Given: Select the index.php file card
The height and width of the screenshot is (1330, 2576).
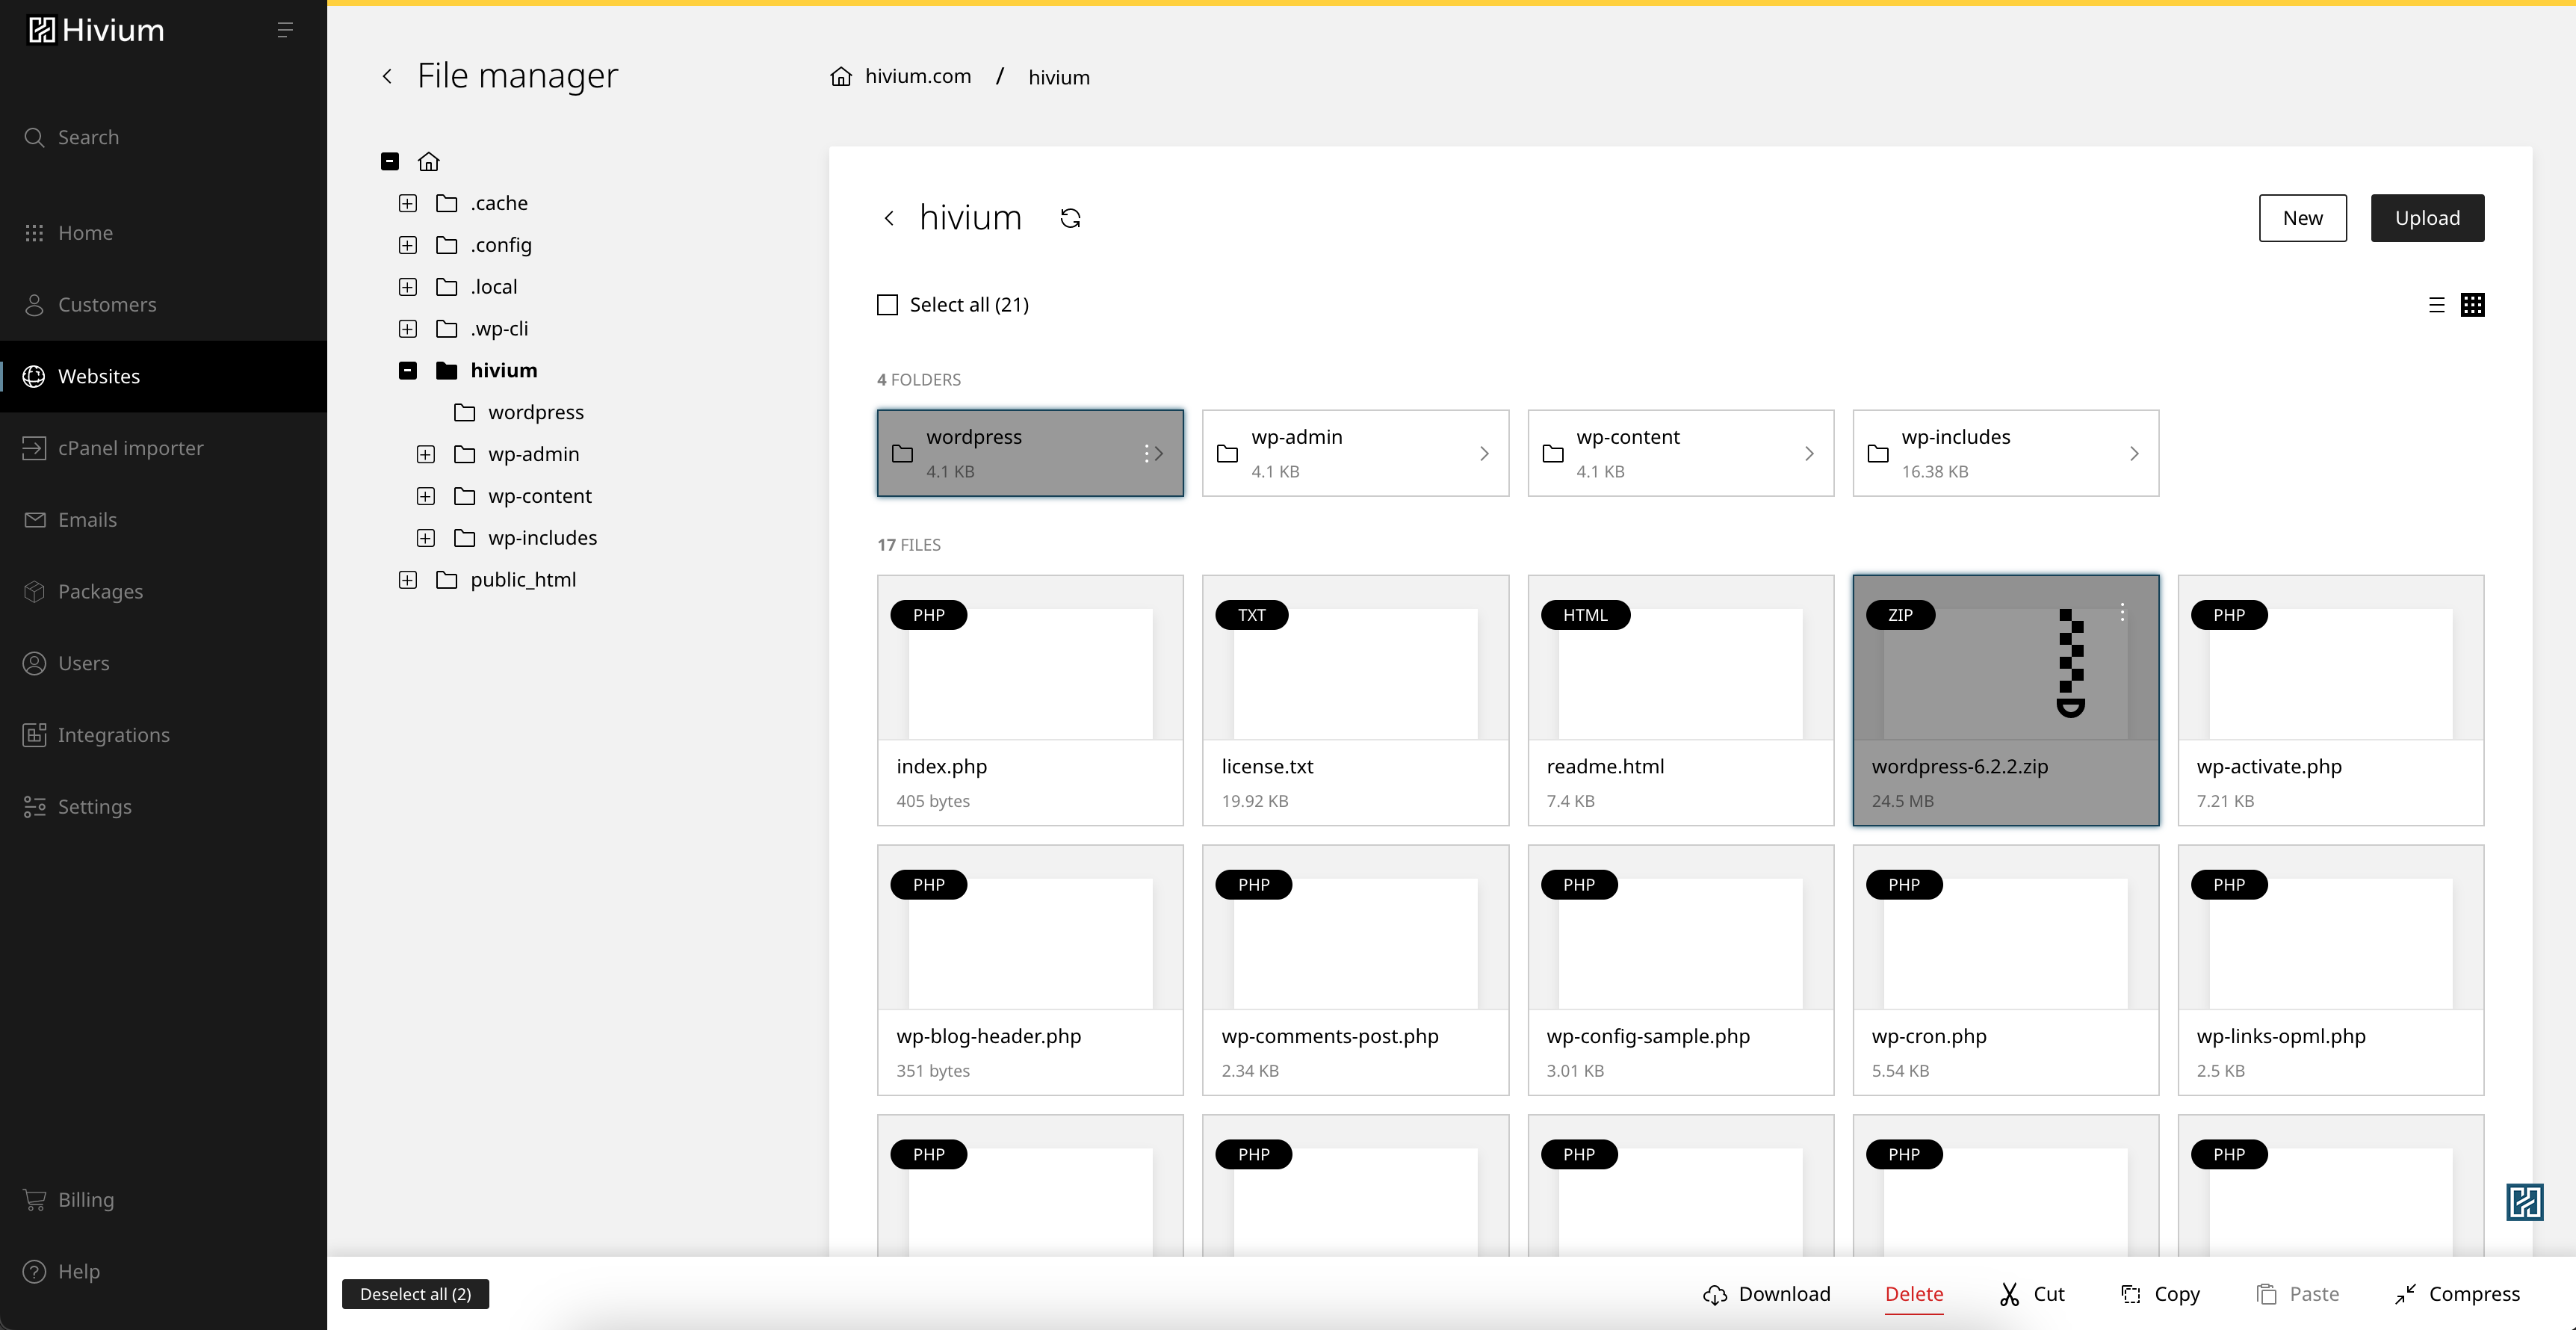Looking at the screenshot, I should click(x=1030, y=700).
